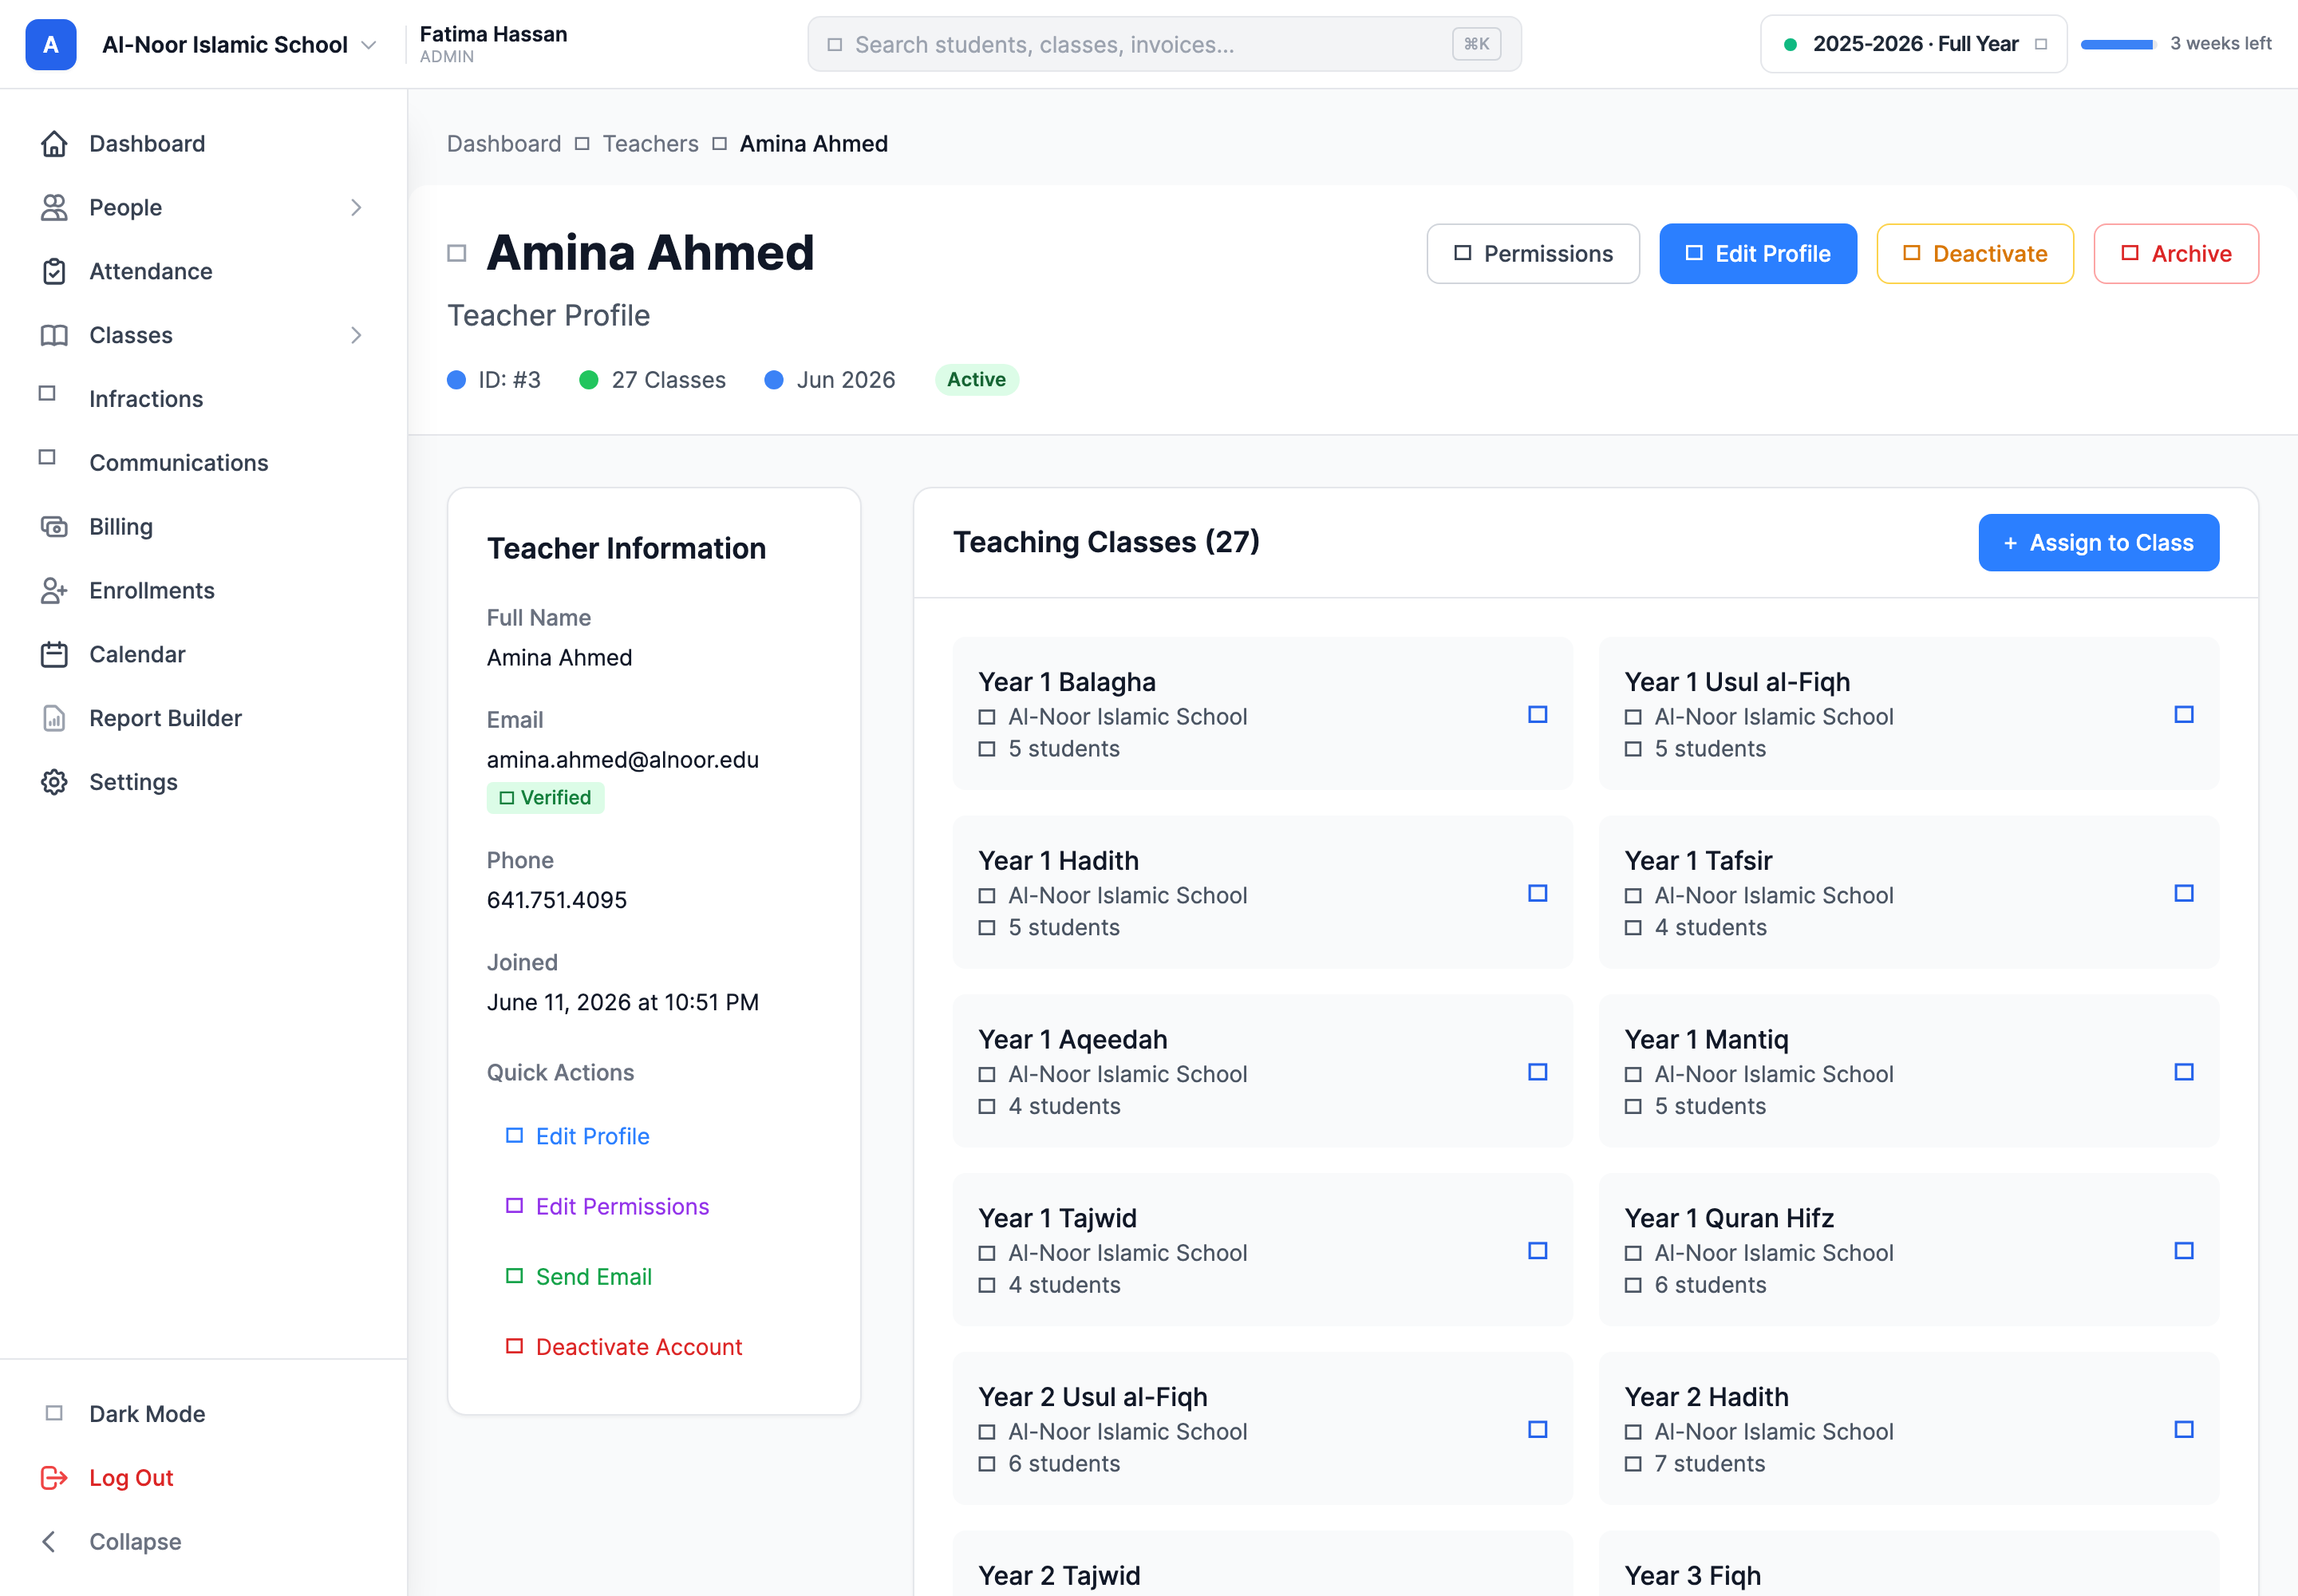The height and width of the screenshot is (1596, 2298).
Task: Open Dashboard home icon in sidebar
Action: [x=54, y=144]
